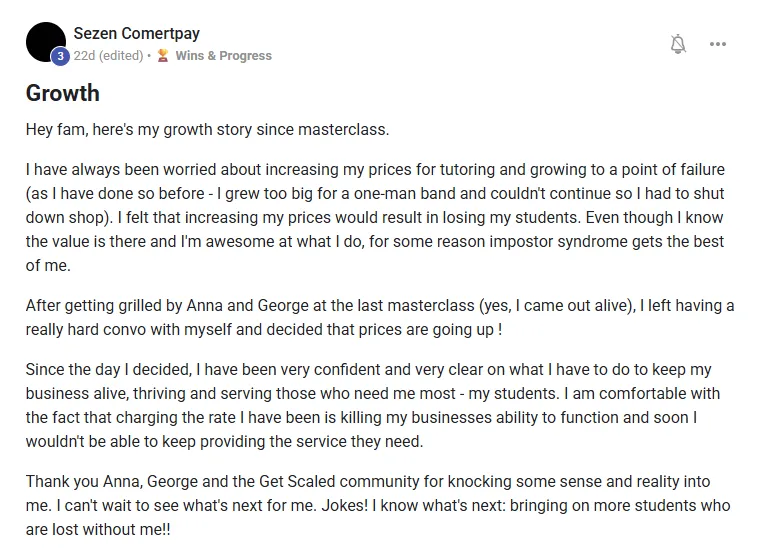
Task: Open the three-dot post options menu
Action: [718, 44]
